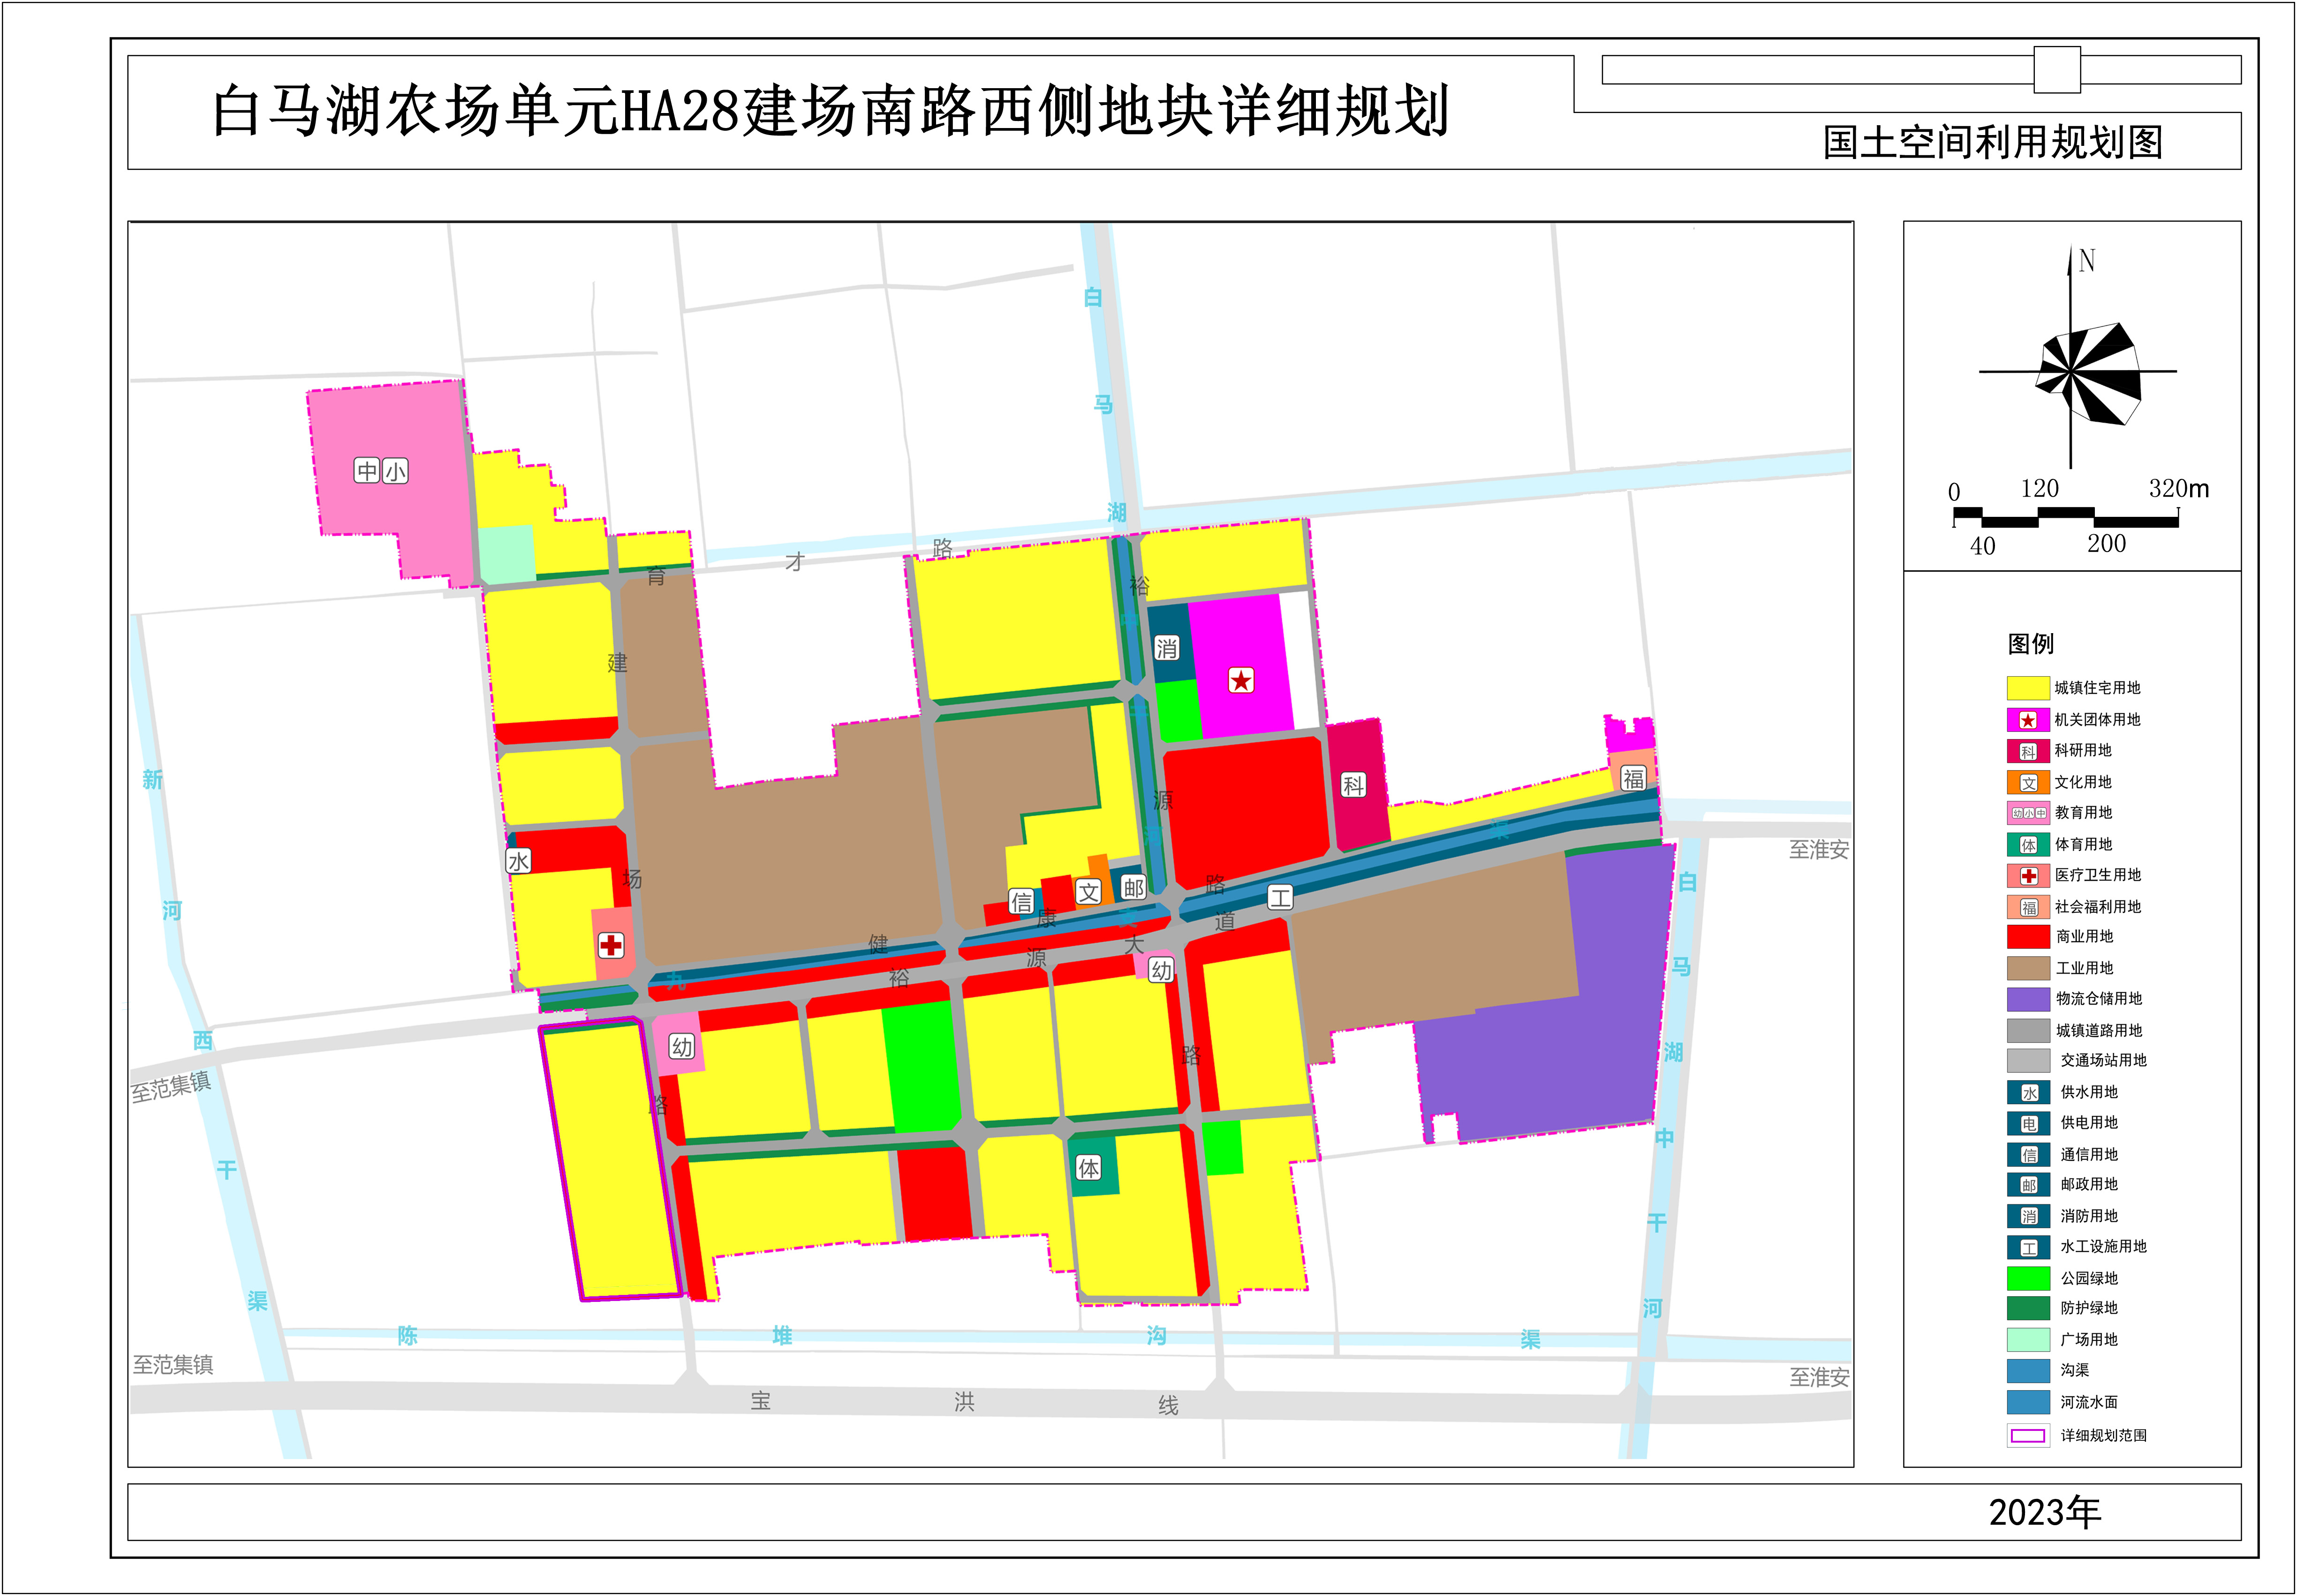Click the brown 工业用地 legend swatch

(2028, 968)
